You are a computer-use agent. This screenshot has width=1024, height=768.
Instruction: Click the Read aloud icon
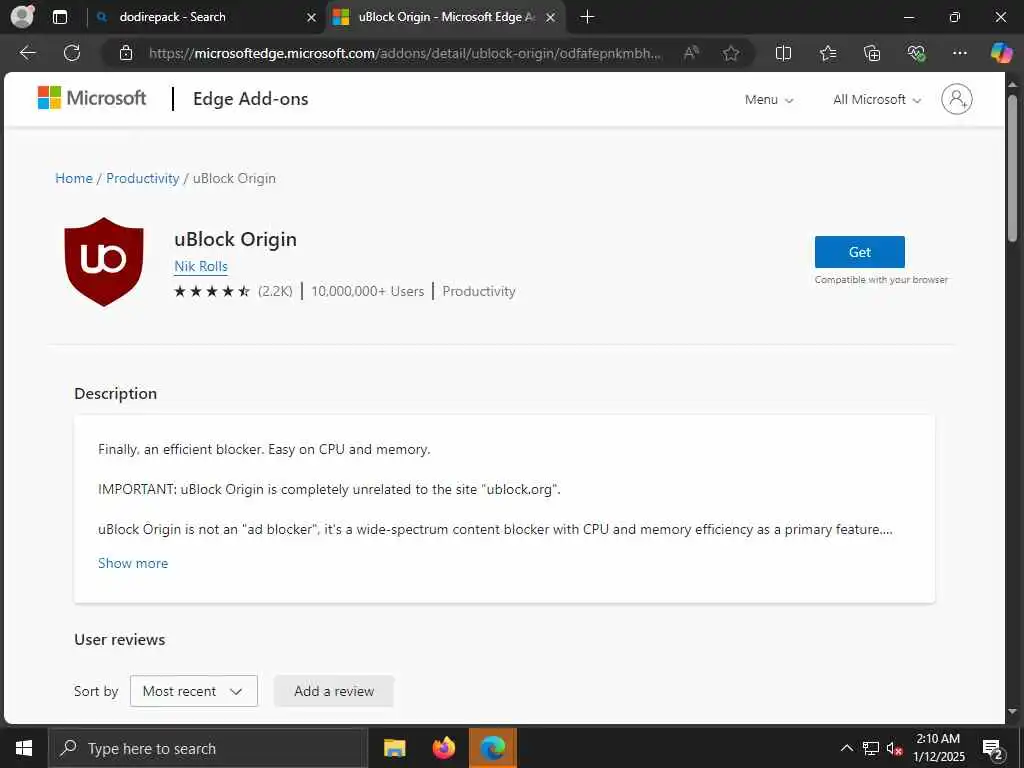(691, 53)
